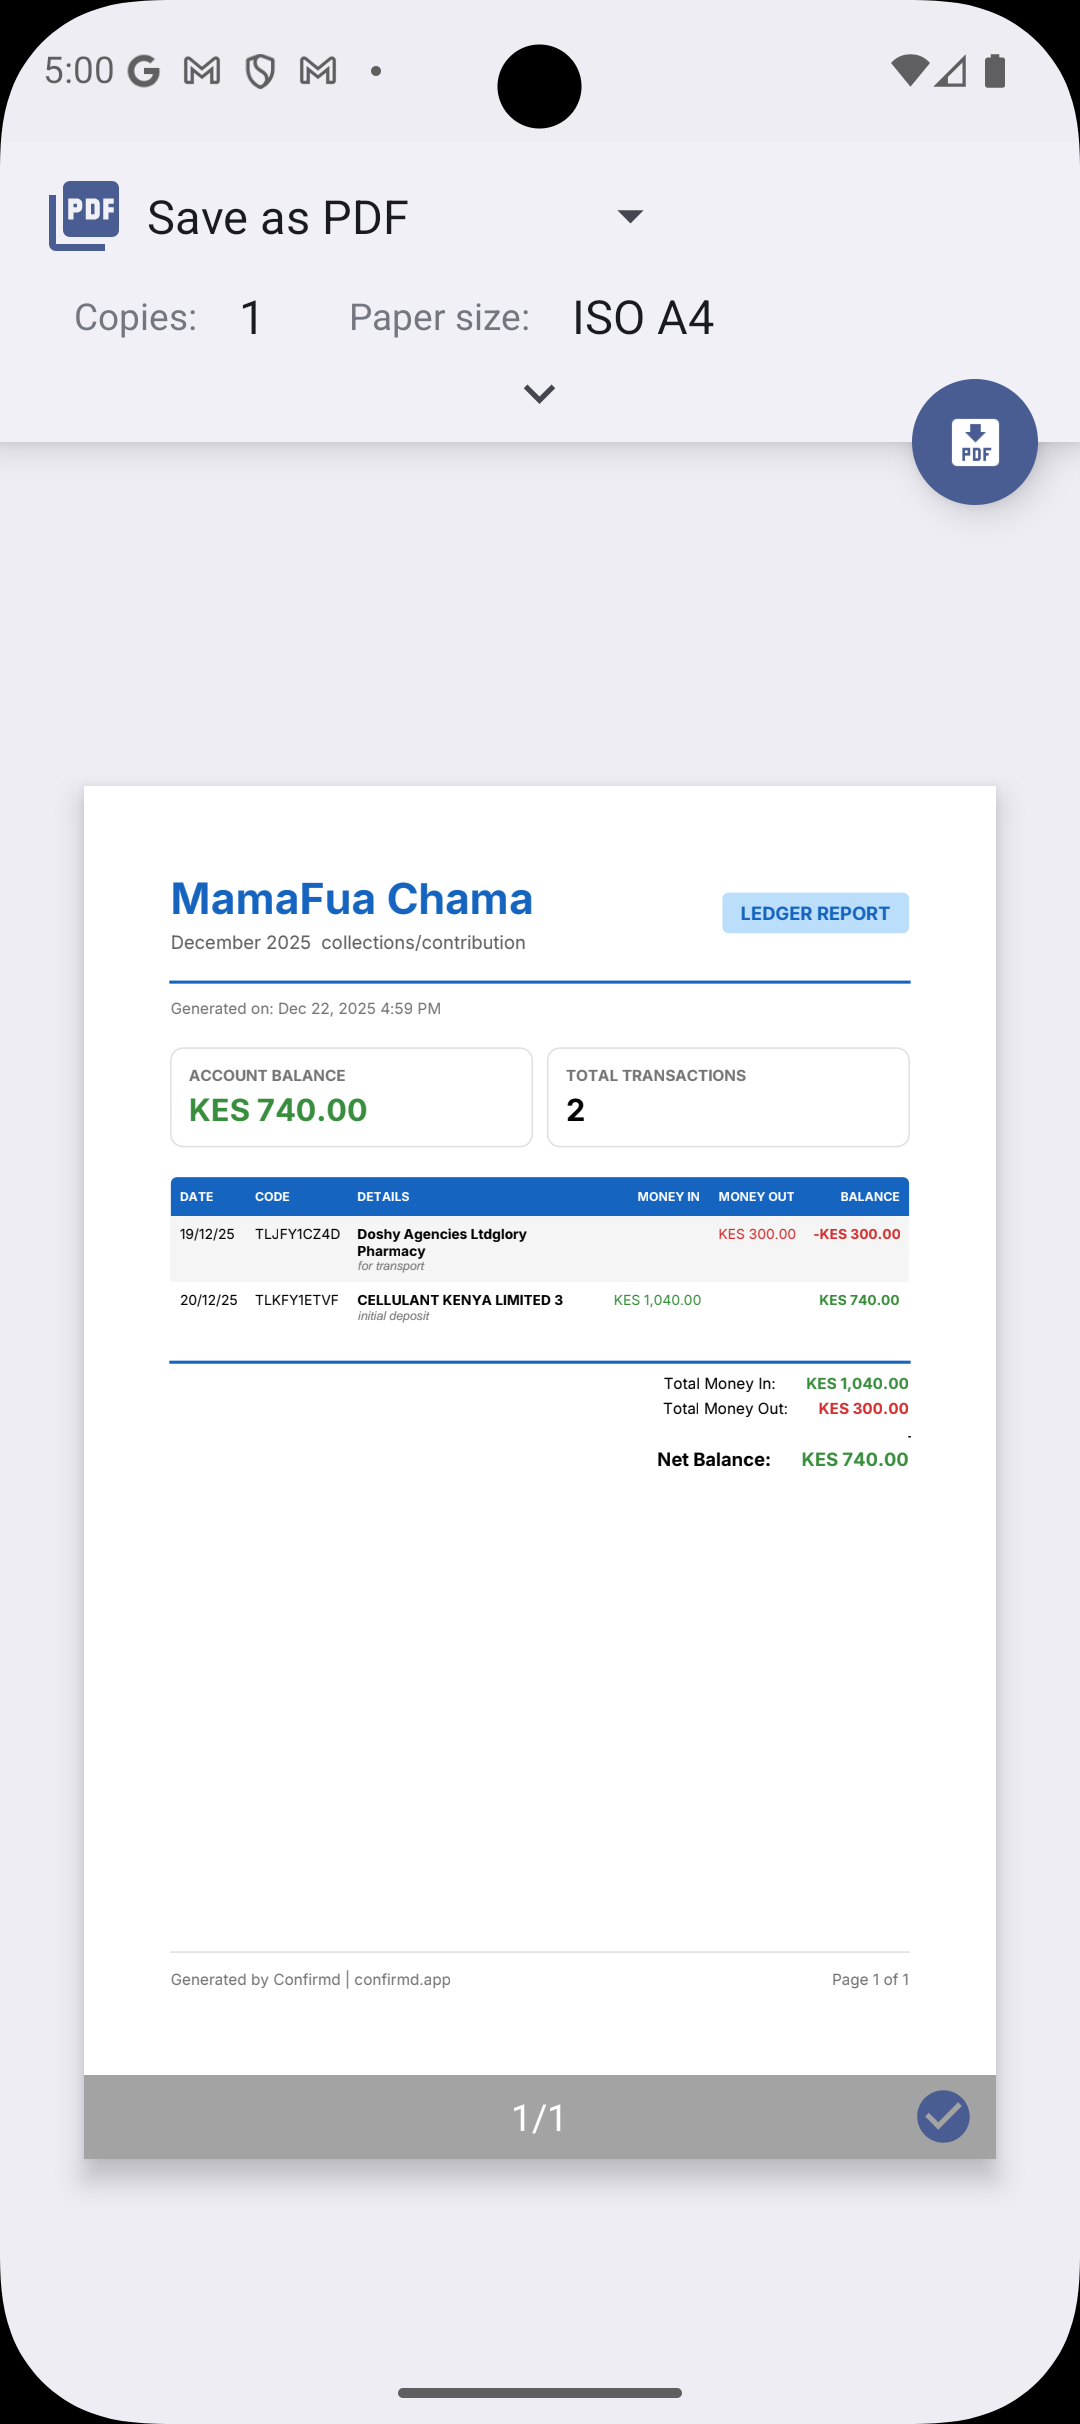Tap the second Gmail notification icon
1080x2424 pixels.
click(318, 71)
